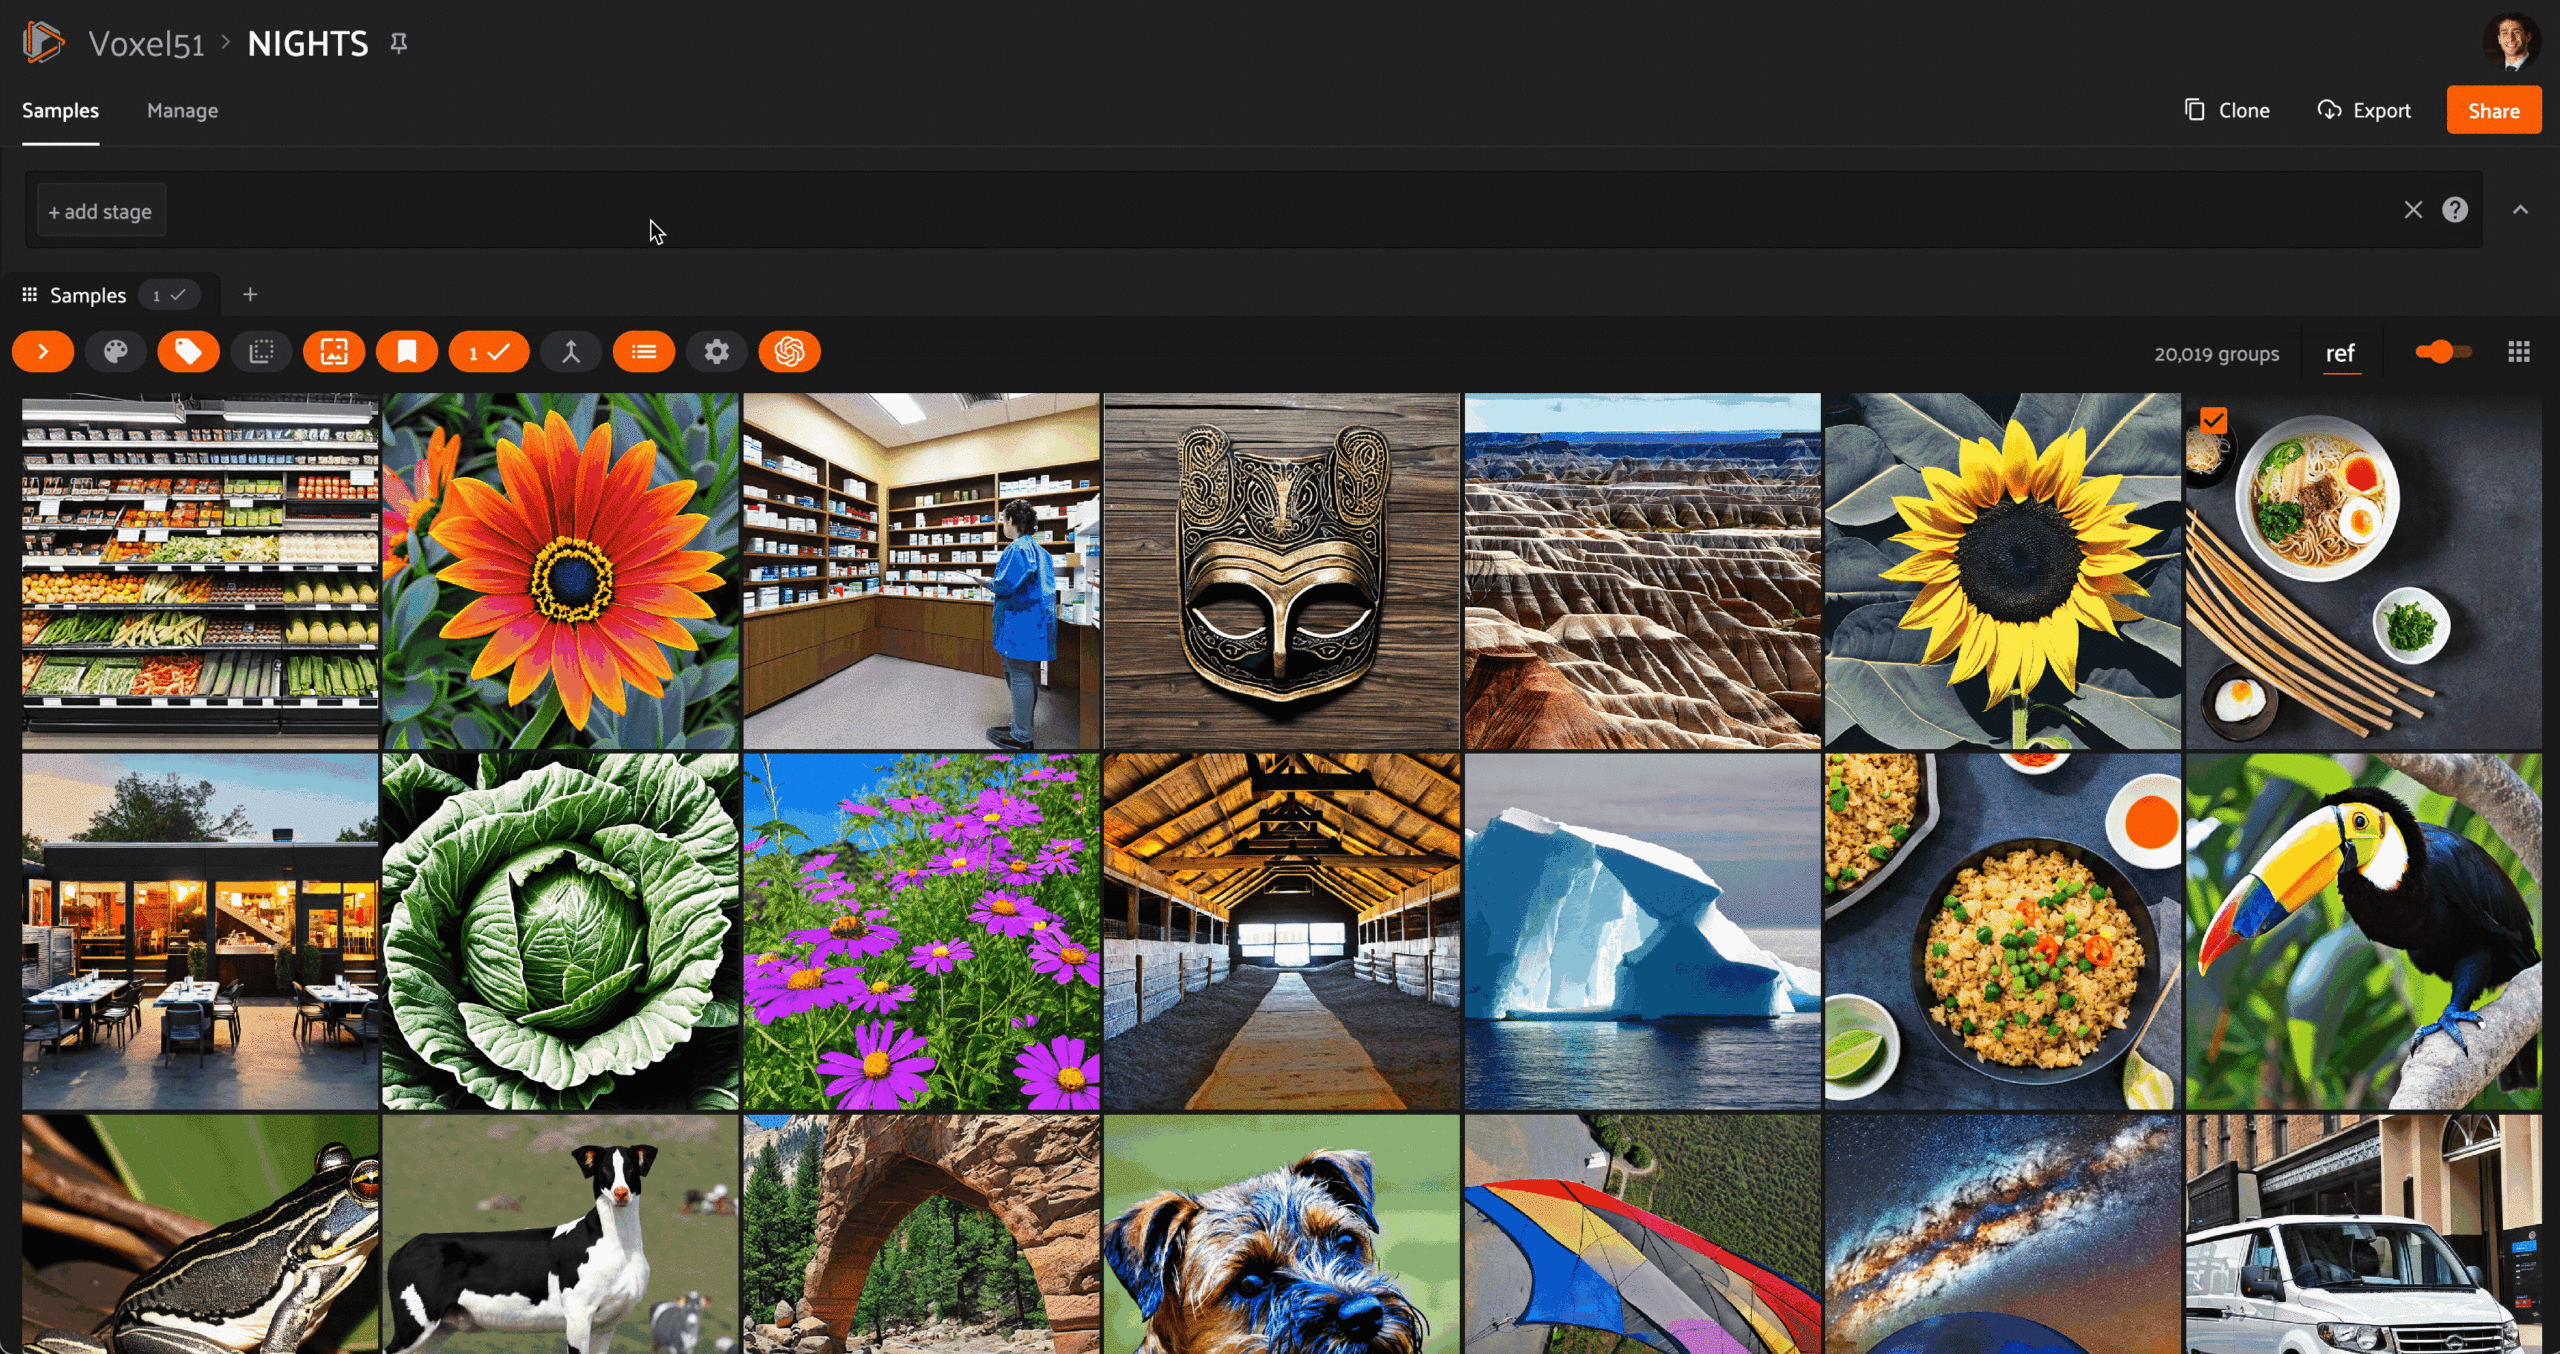Click the dynamic groups merge icon
This screenshot has height=1354, width=2560.
pyautogui.click(x=571, y=352)
